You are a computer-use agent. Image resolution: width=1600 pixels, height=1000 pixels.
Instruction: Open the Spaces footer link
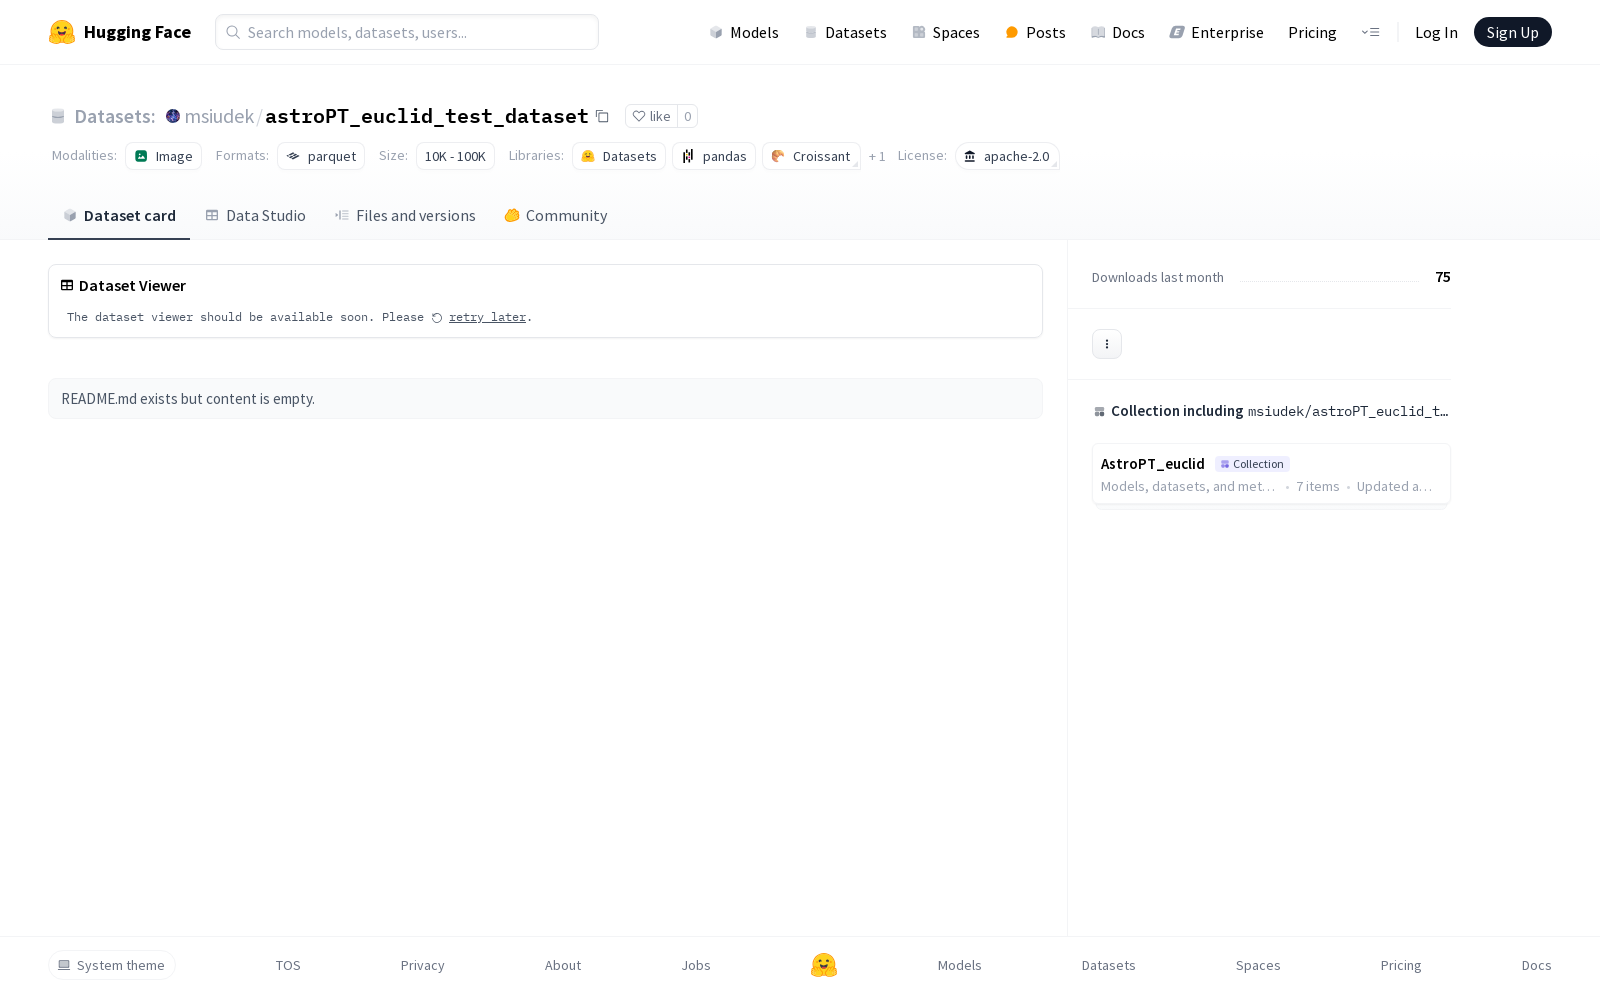(x=1258, y=965)
